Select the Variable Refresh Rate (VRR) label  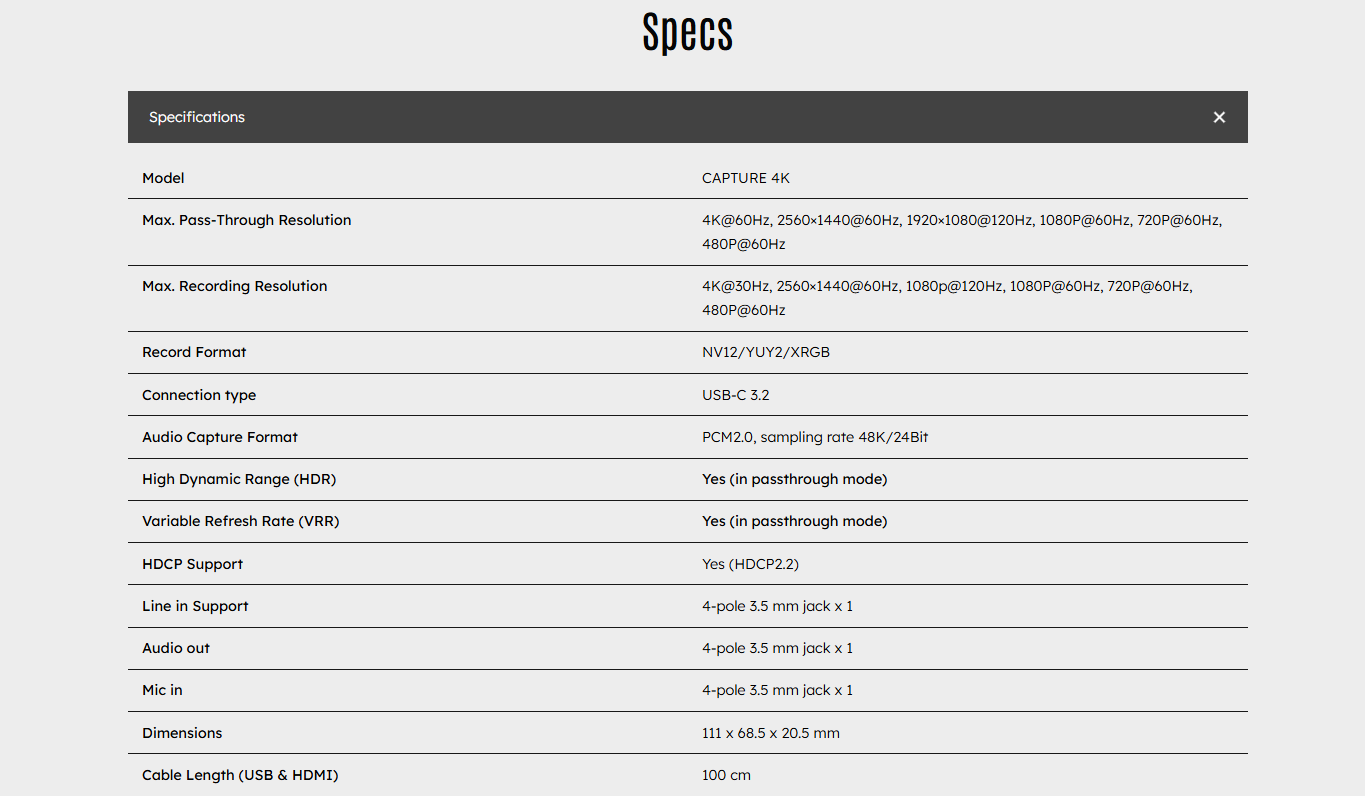[241, 521]
